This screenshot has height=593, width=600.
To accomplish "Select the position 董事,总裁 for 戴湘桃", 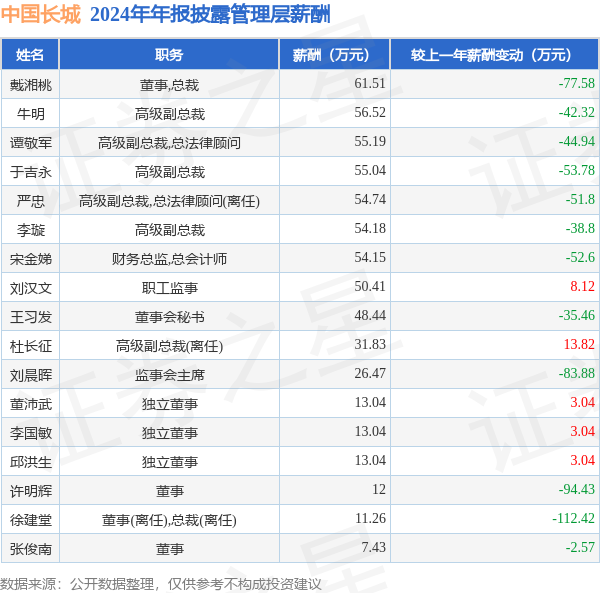I will coord(169,85).
